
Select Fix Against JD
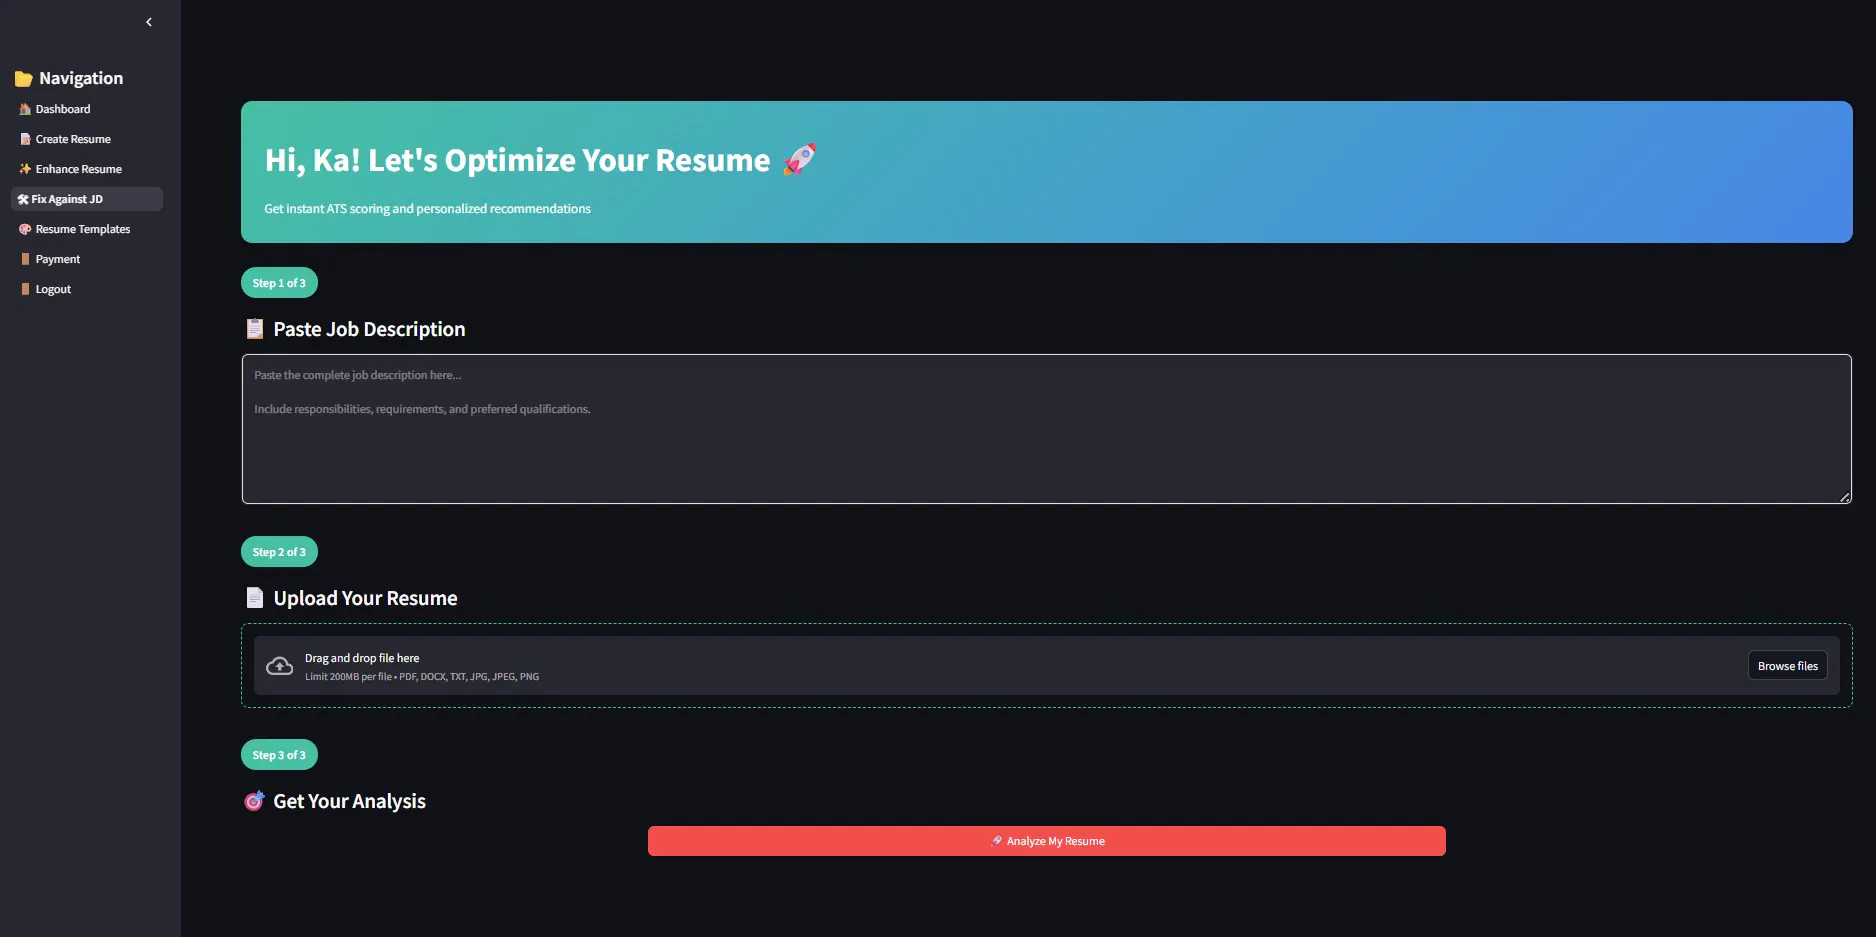(x=87, y=199)
